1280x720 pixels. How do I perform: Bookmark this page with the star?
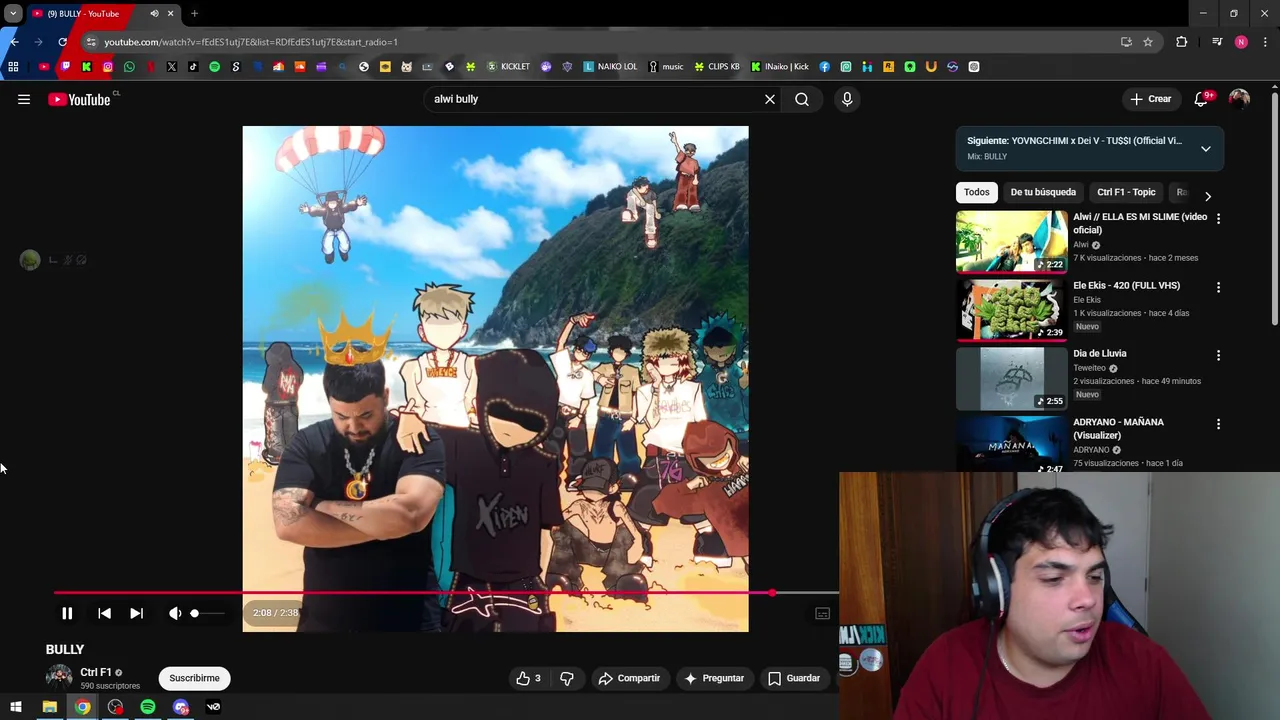tap(1148, 42)
